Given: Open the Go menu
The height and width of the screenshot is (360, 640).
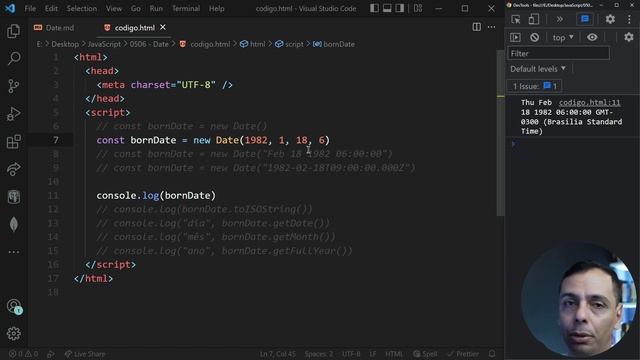Looking at the screenshot, I should coord(136,8).
